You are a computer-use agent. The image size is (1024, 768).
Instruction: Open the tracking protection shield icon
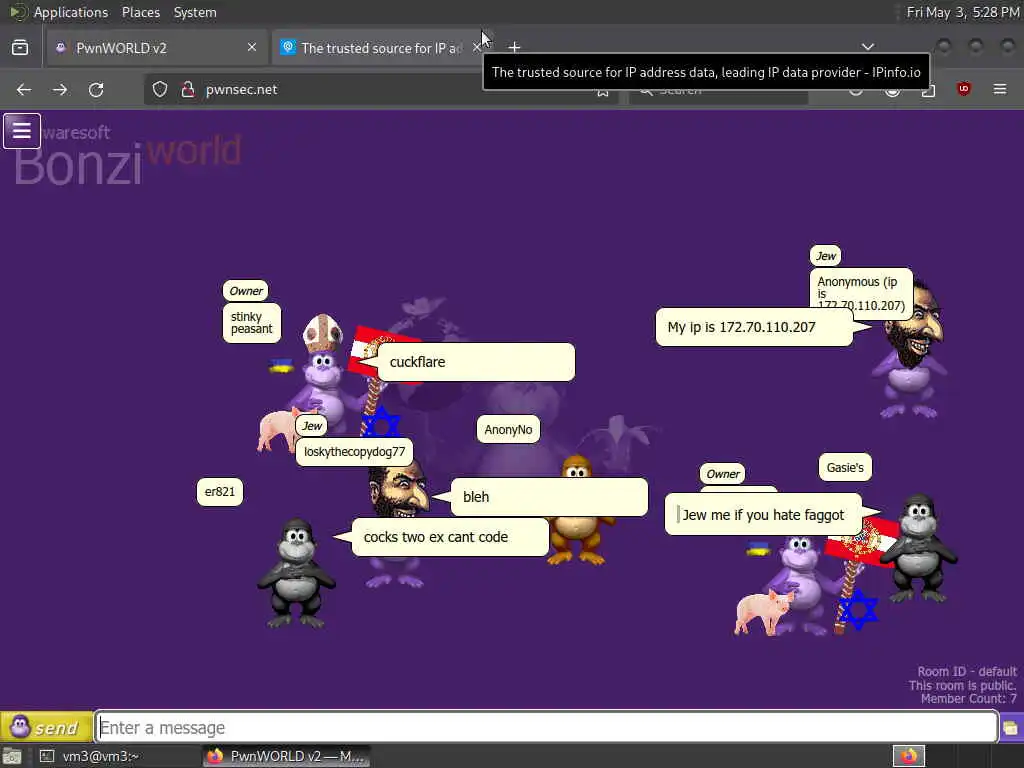tap(160, 89)
